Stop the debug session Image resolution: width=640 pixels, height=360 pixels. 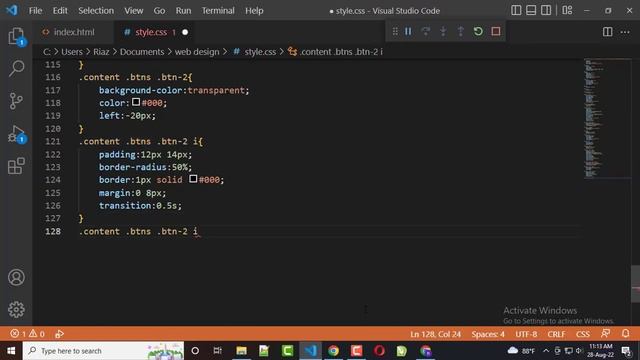[x=496, y=31]
